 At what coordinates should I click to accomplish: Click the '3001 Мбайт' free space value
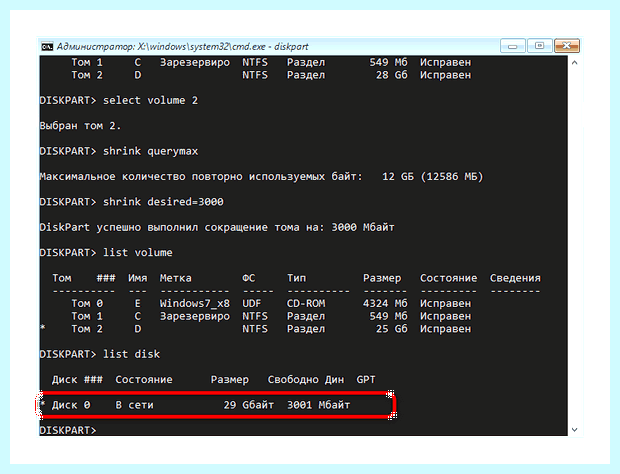pos(319,405)
